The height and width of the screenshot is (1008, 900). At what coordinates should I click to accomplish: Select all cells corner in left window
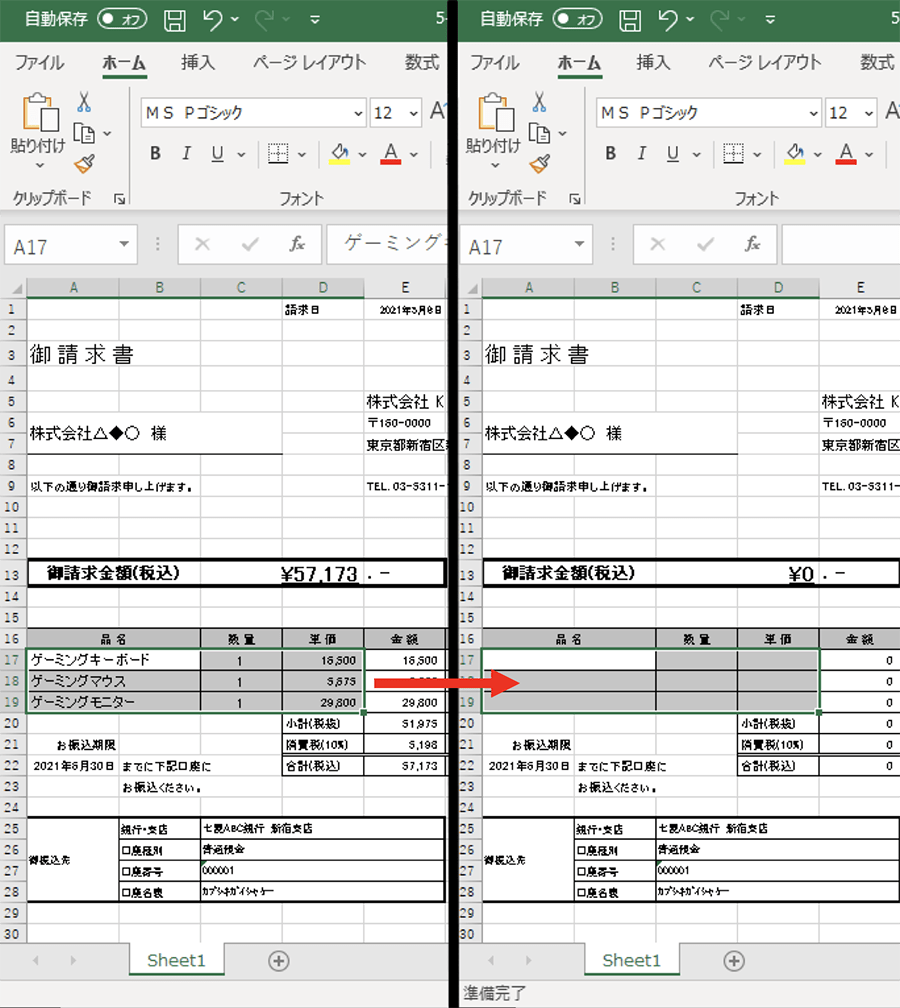[14, 288]
